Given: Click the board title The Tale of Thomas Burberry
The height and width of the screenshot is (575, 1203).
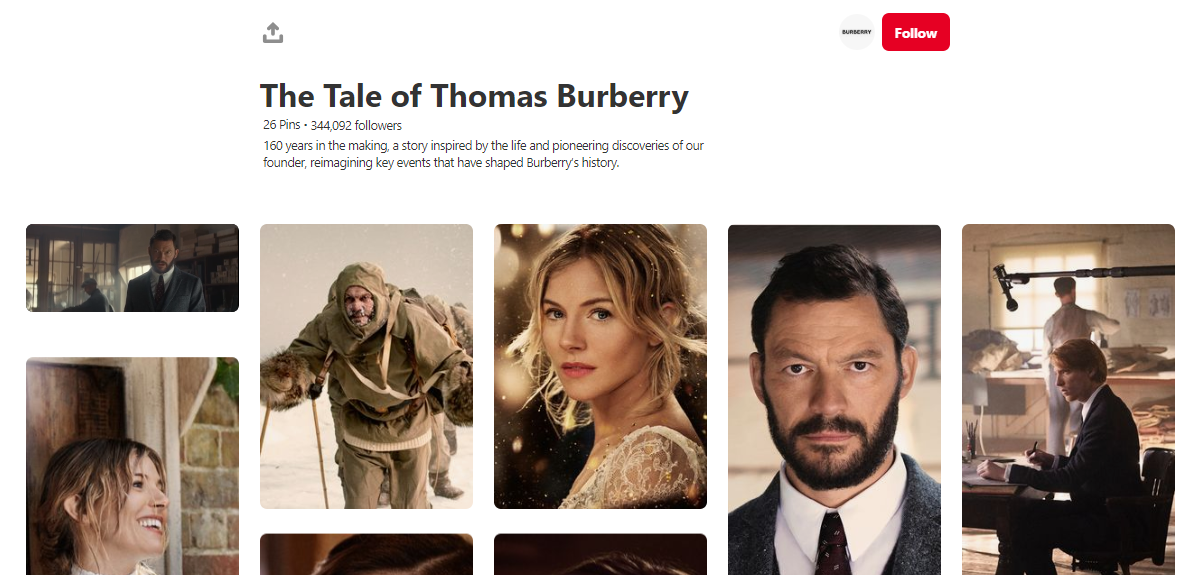Looking at the screenshot, I should pos(474,96).
